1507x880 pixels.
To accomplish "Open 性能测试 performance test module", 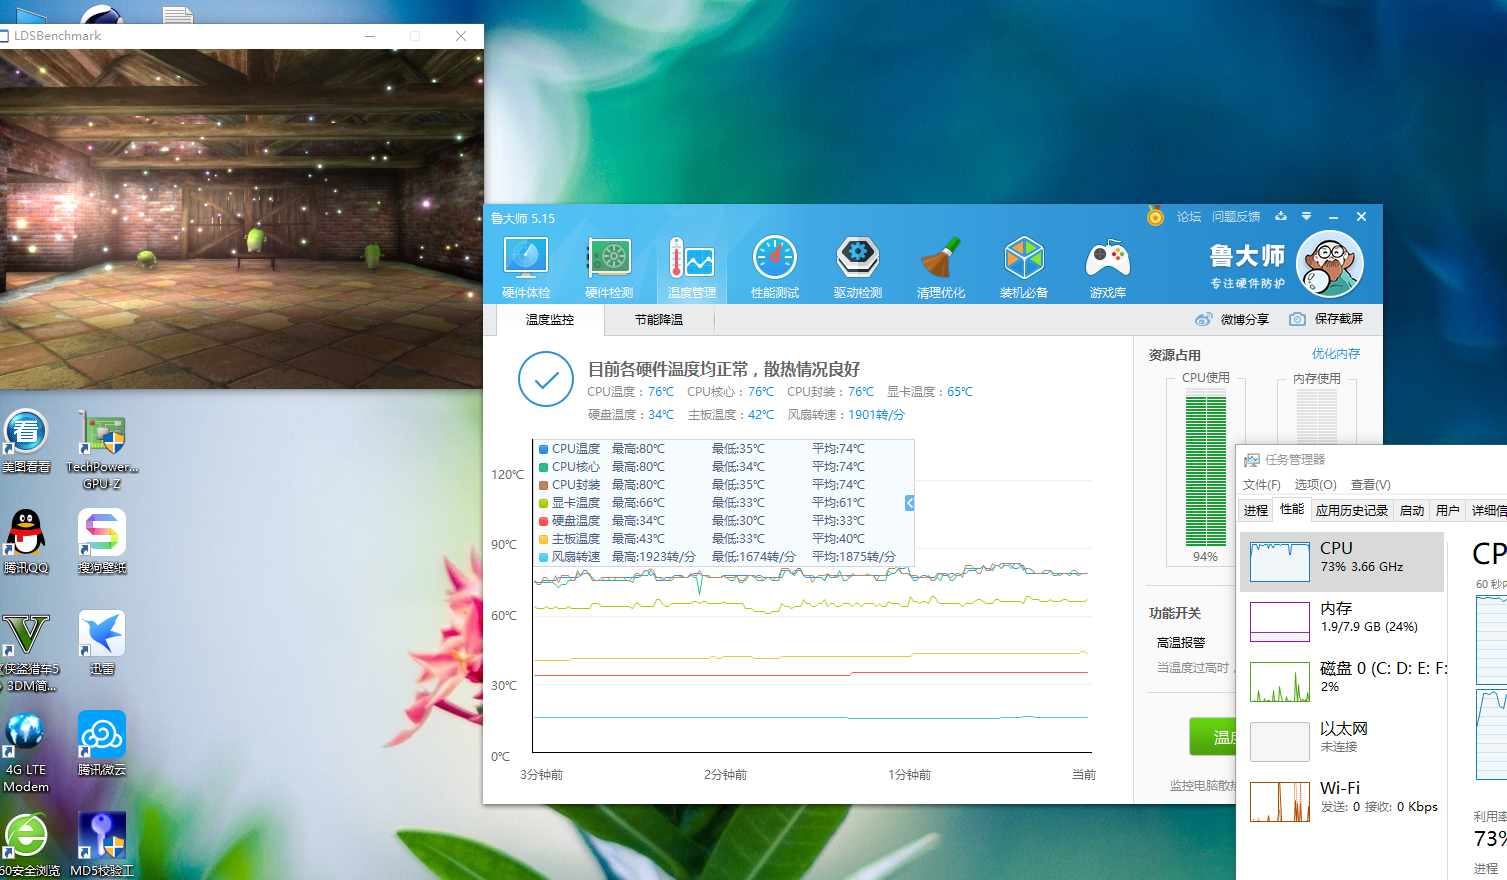I will click(x=775, y=268).
